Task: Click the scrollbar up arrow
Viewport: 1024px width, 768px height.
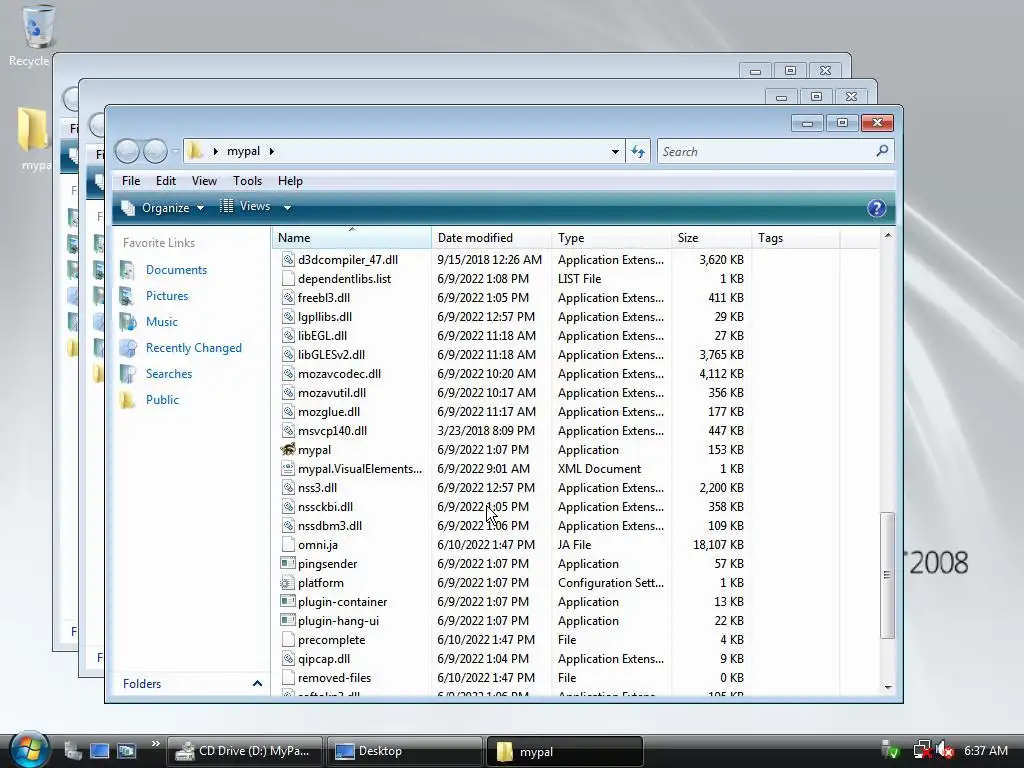Action: (888, 235)
